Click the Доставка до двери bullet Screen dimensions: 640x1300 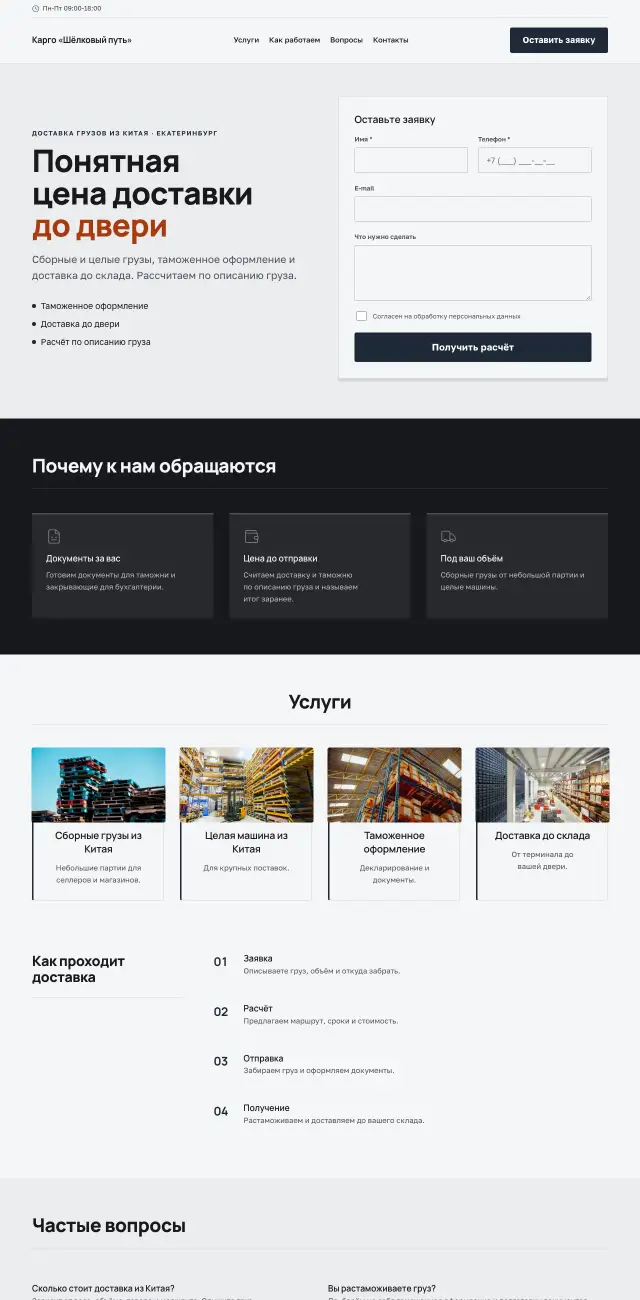[x=80, y=324]
